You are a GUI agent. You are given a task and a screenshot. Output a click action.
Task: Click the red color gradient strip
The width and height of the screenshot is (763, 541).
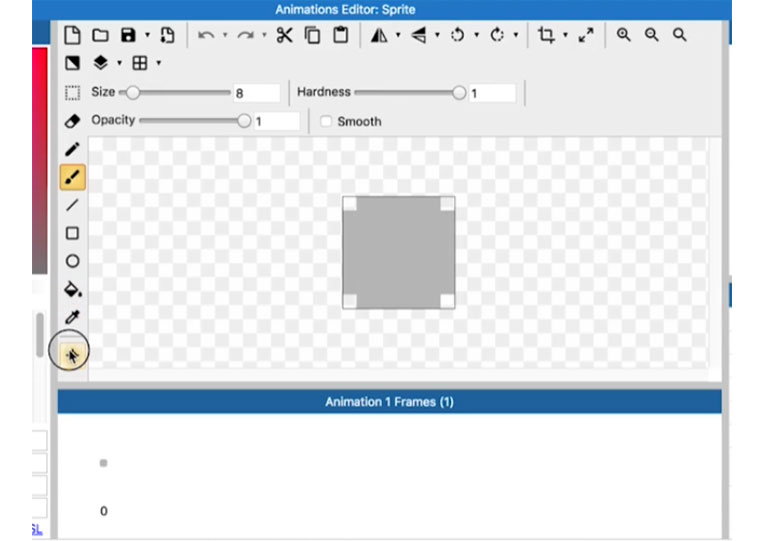pyautogui.click(x=40, y=161)
